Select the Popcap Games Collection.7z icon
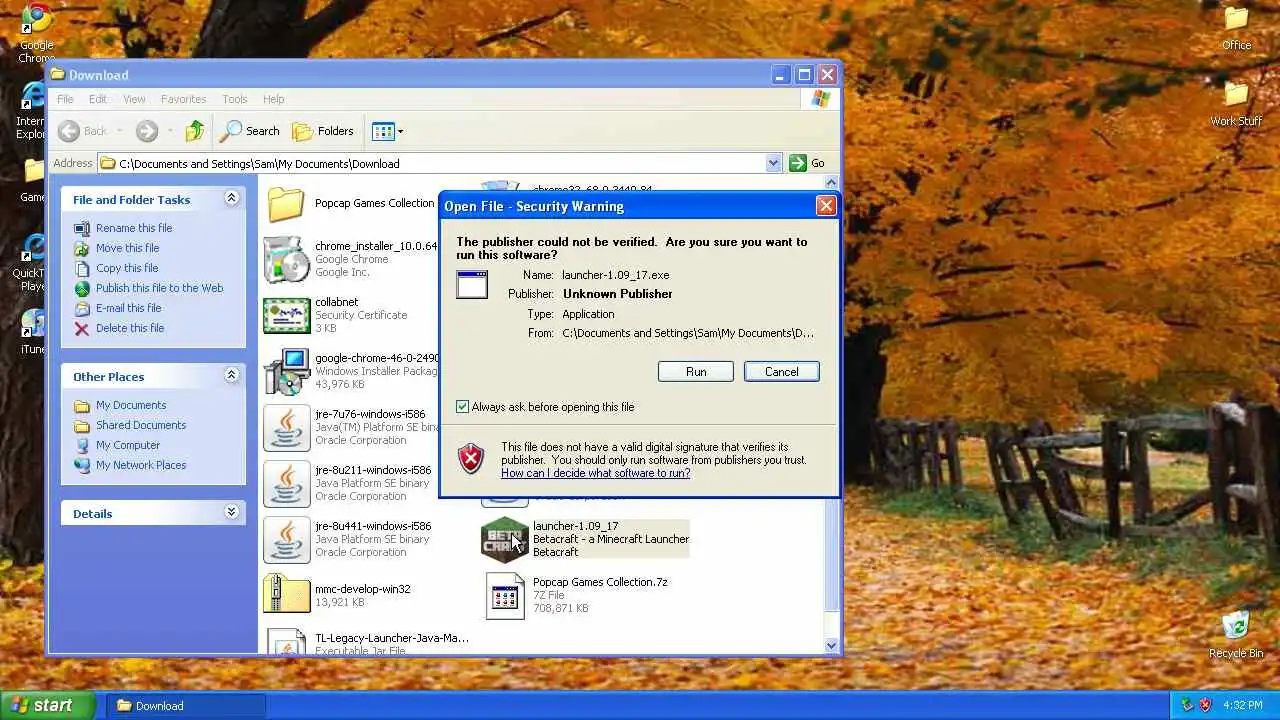Viewport: 1280px width, 720px height. point(504,595)
